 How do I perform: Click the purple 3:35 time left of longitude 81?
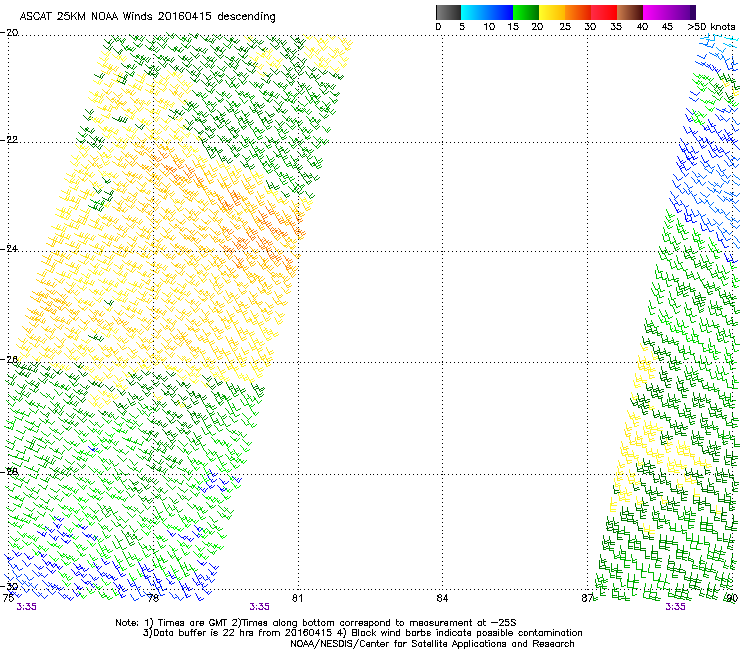click(x=260, y=607)
